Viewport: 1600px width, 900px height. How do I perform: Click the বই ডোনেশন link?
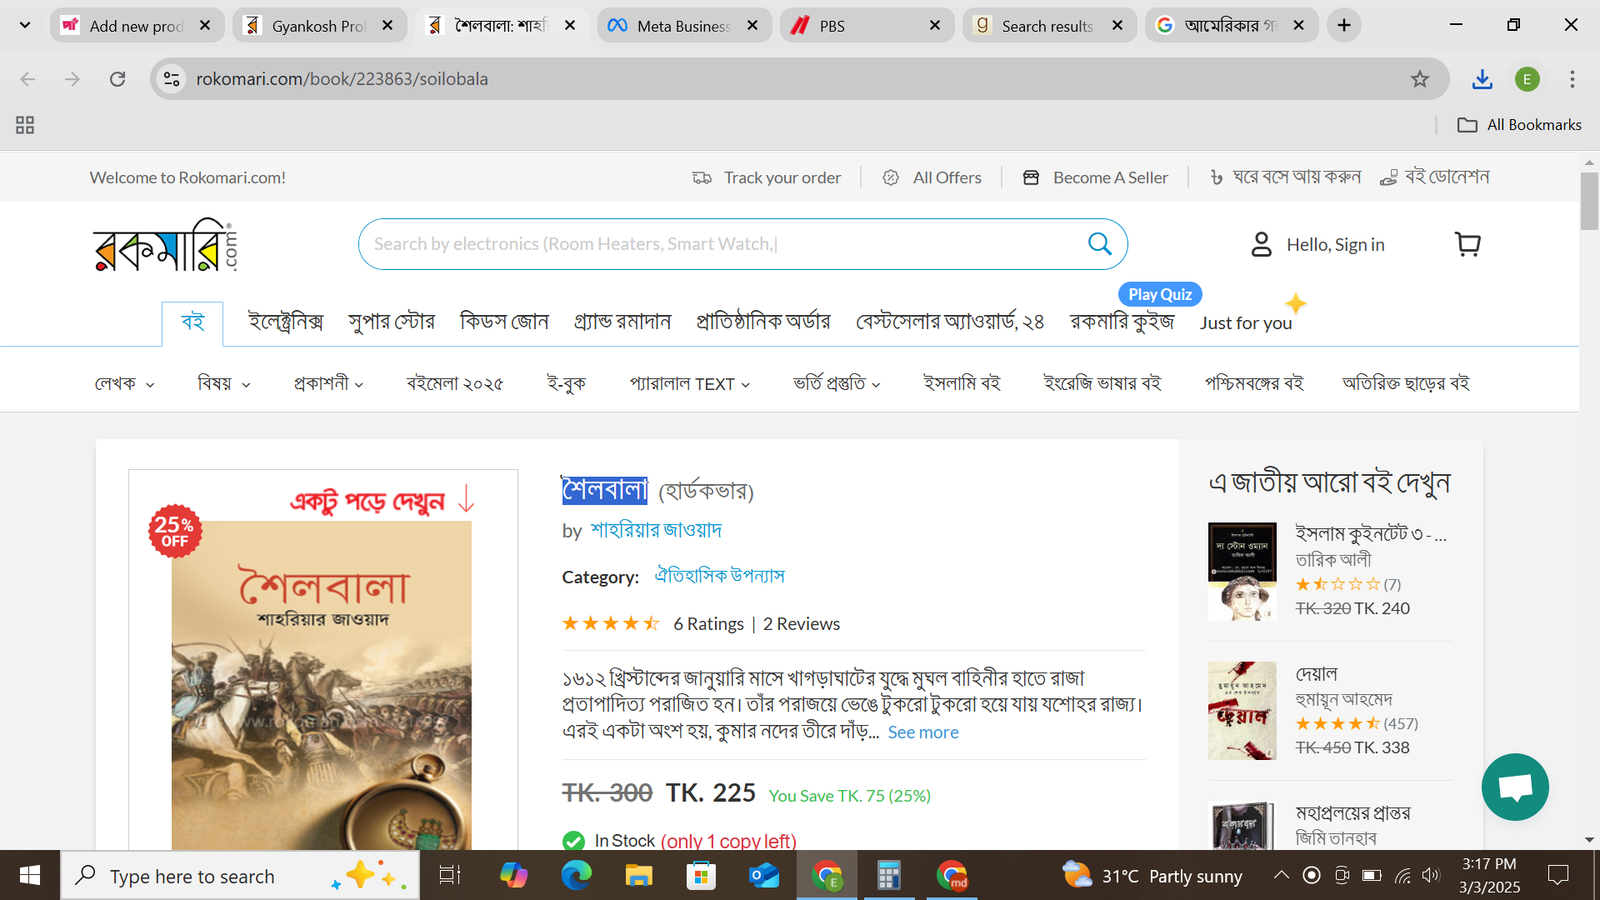pyautogui.click(x=1435, y=177)
